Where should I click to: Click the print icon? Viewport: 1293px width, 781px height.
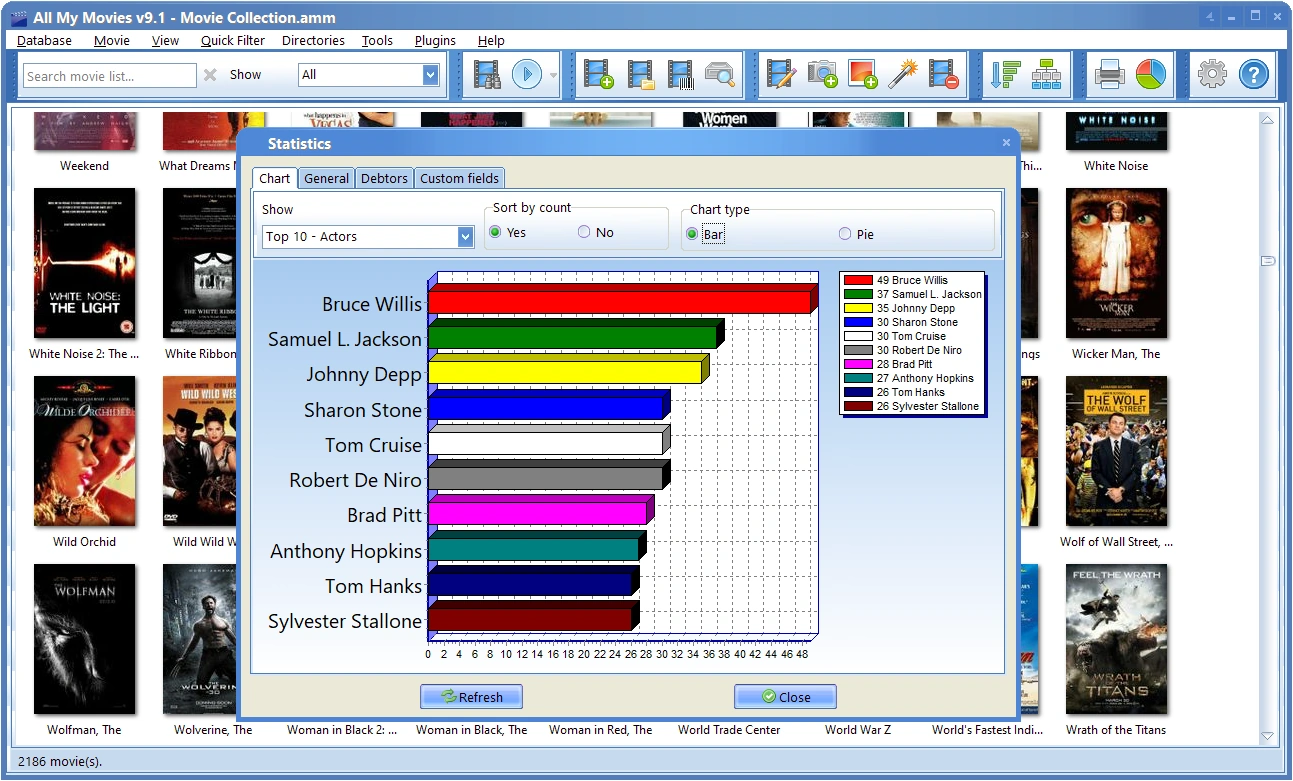1109,75
